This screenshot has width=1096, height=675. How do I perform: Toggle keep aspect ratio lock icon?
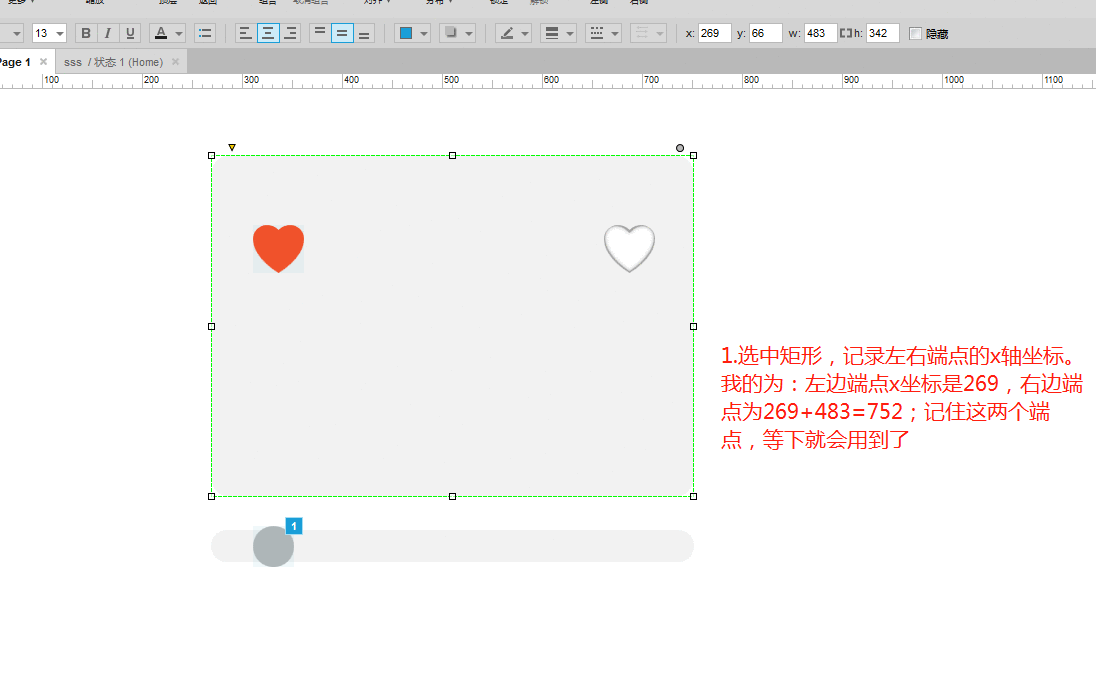pos(846,33)
